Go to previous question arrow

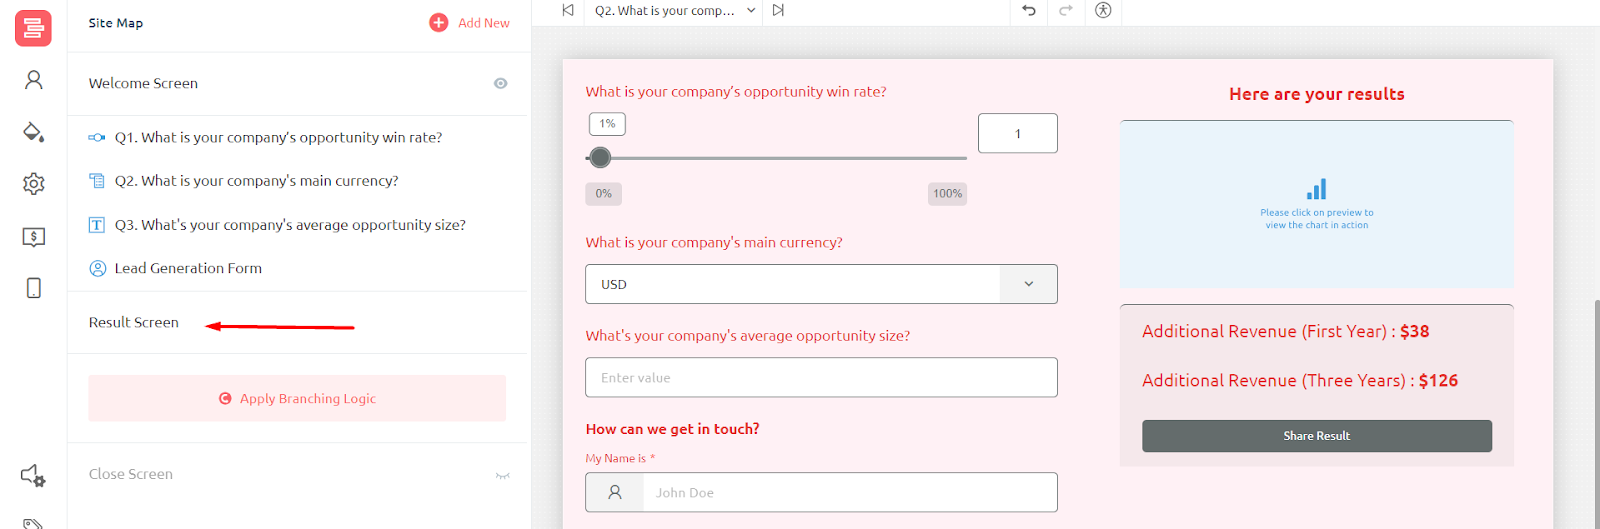[x=568, y=10]
